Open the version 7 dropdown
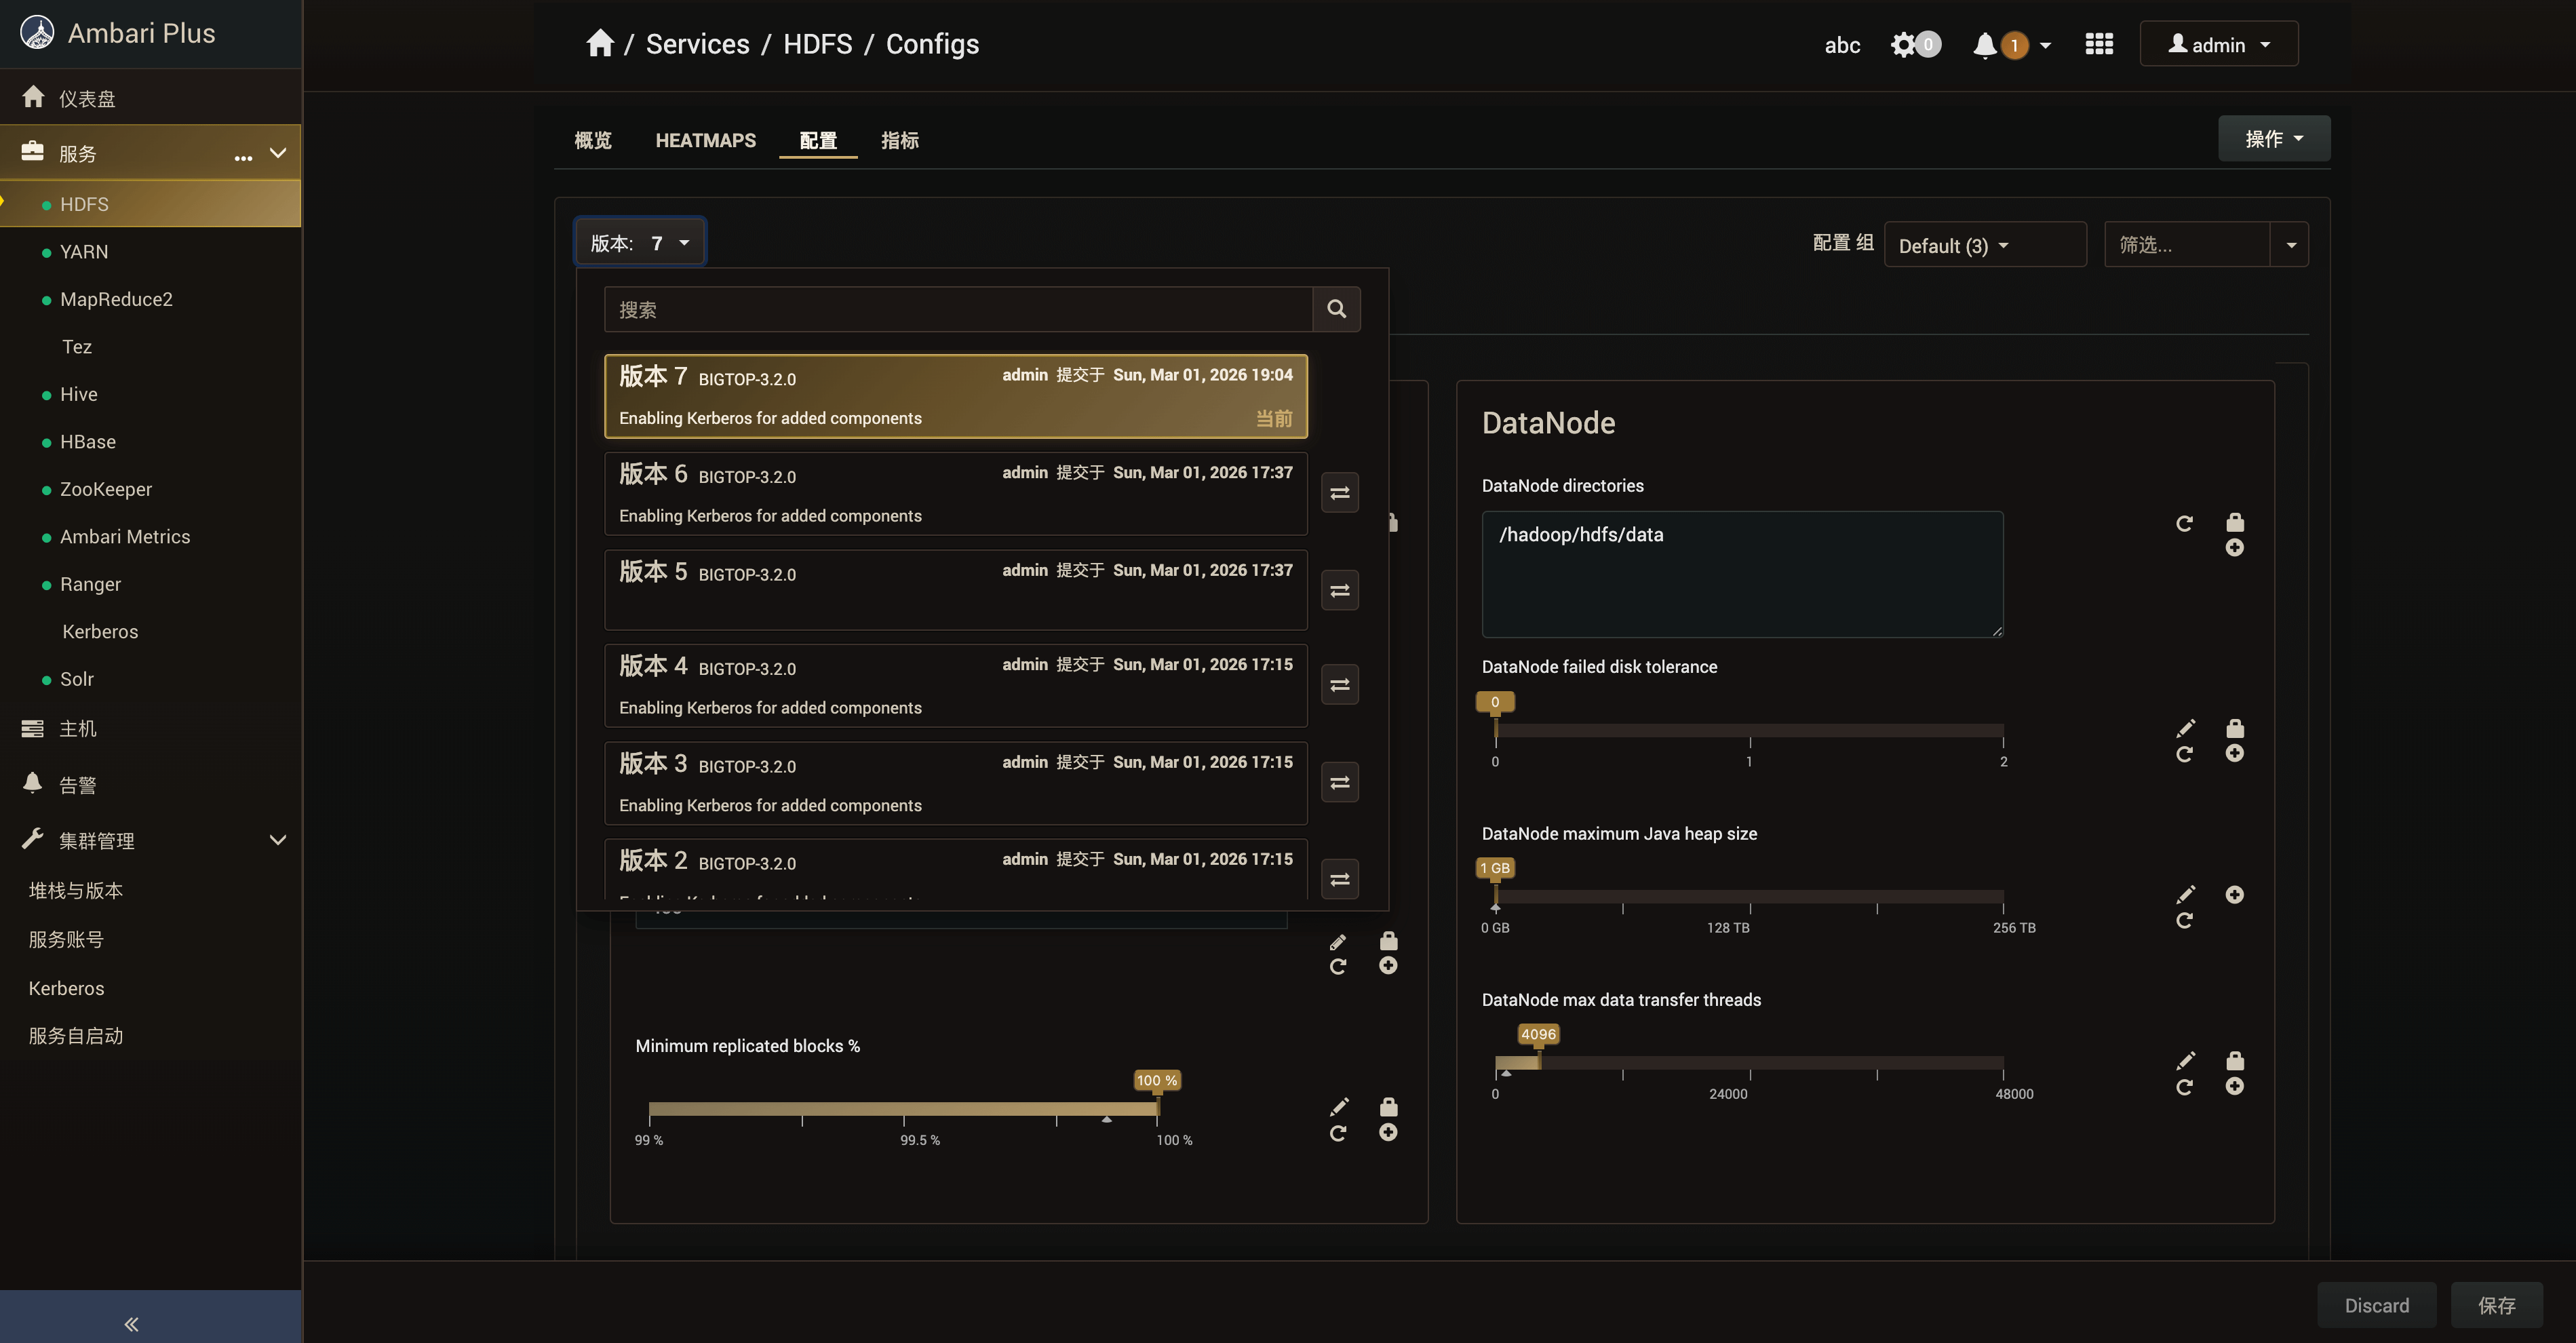This screenshot has width=2576, height=1343. 640,243
